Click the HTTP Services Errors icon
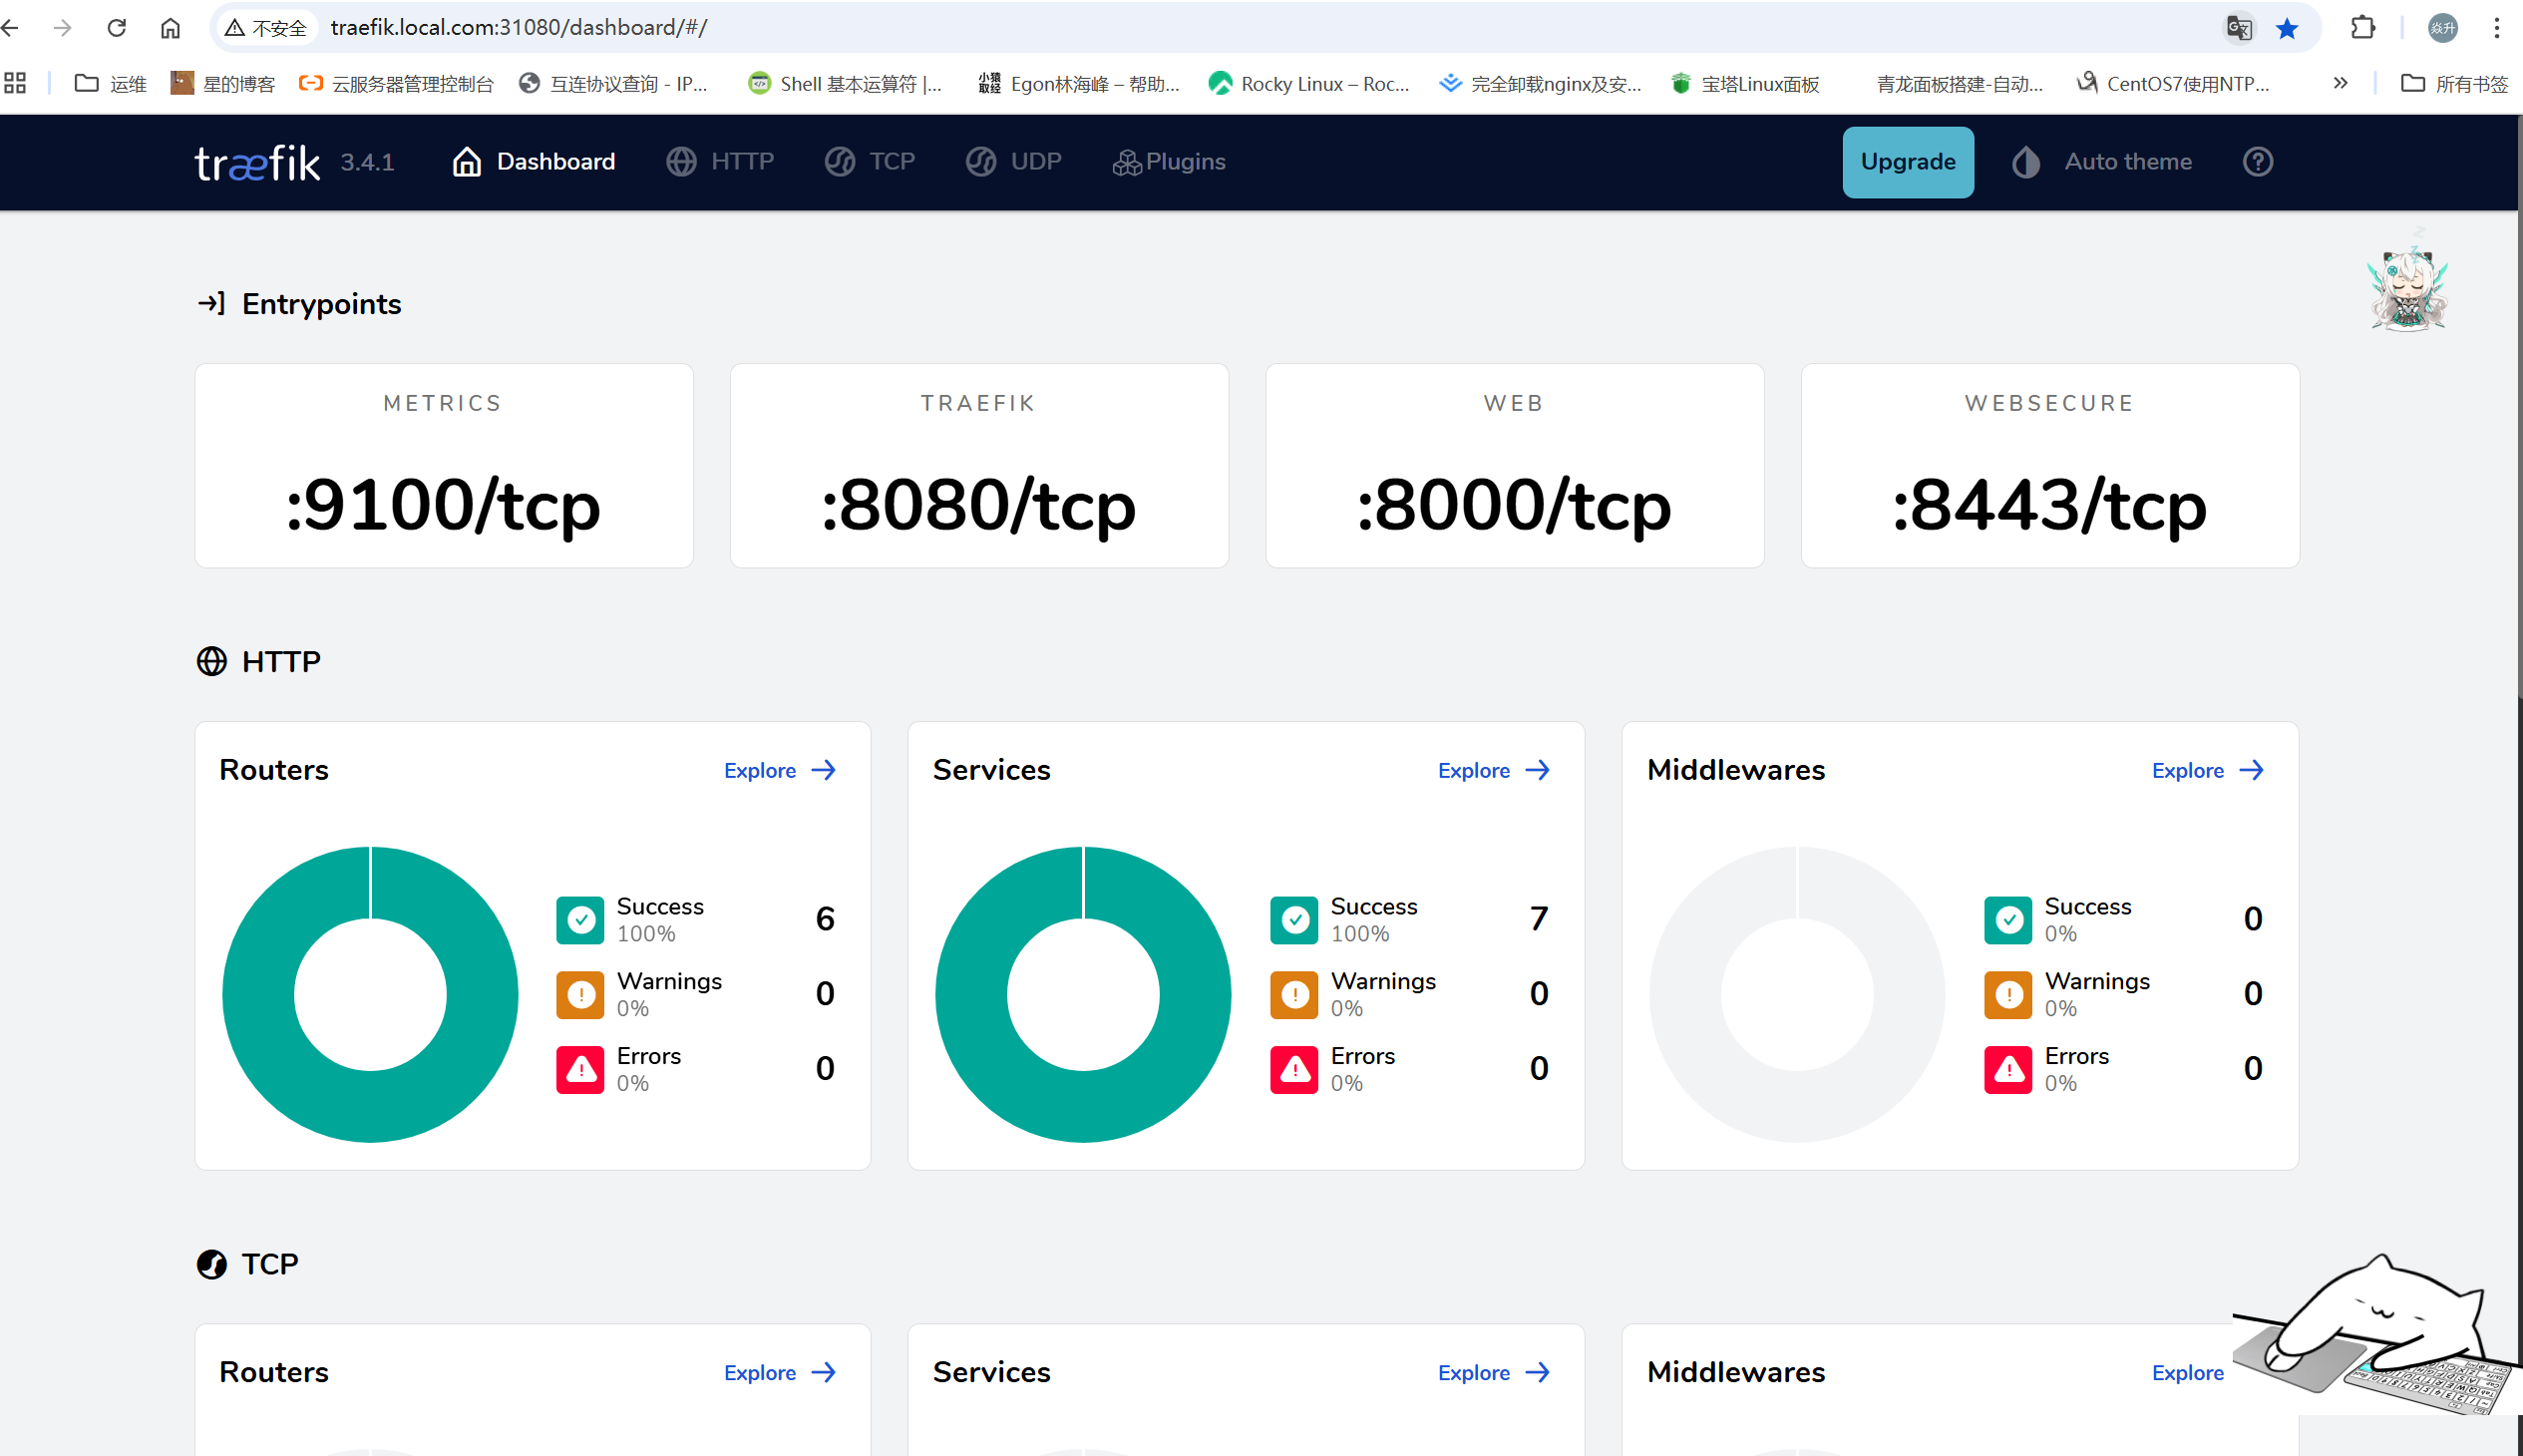 click(x=1294, y=1070)
